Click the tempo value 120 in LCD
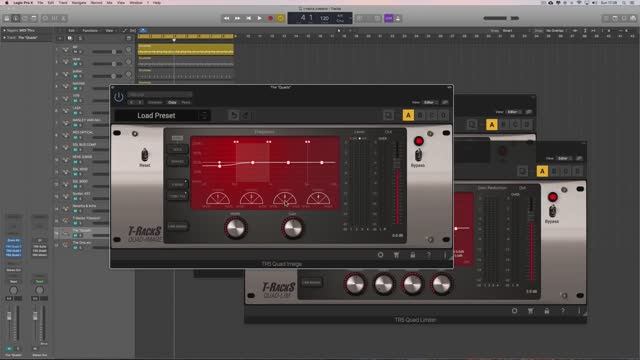 tap(324, 18)
